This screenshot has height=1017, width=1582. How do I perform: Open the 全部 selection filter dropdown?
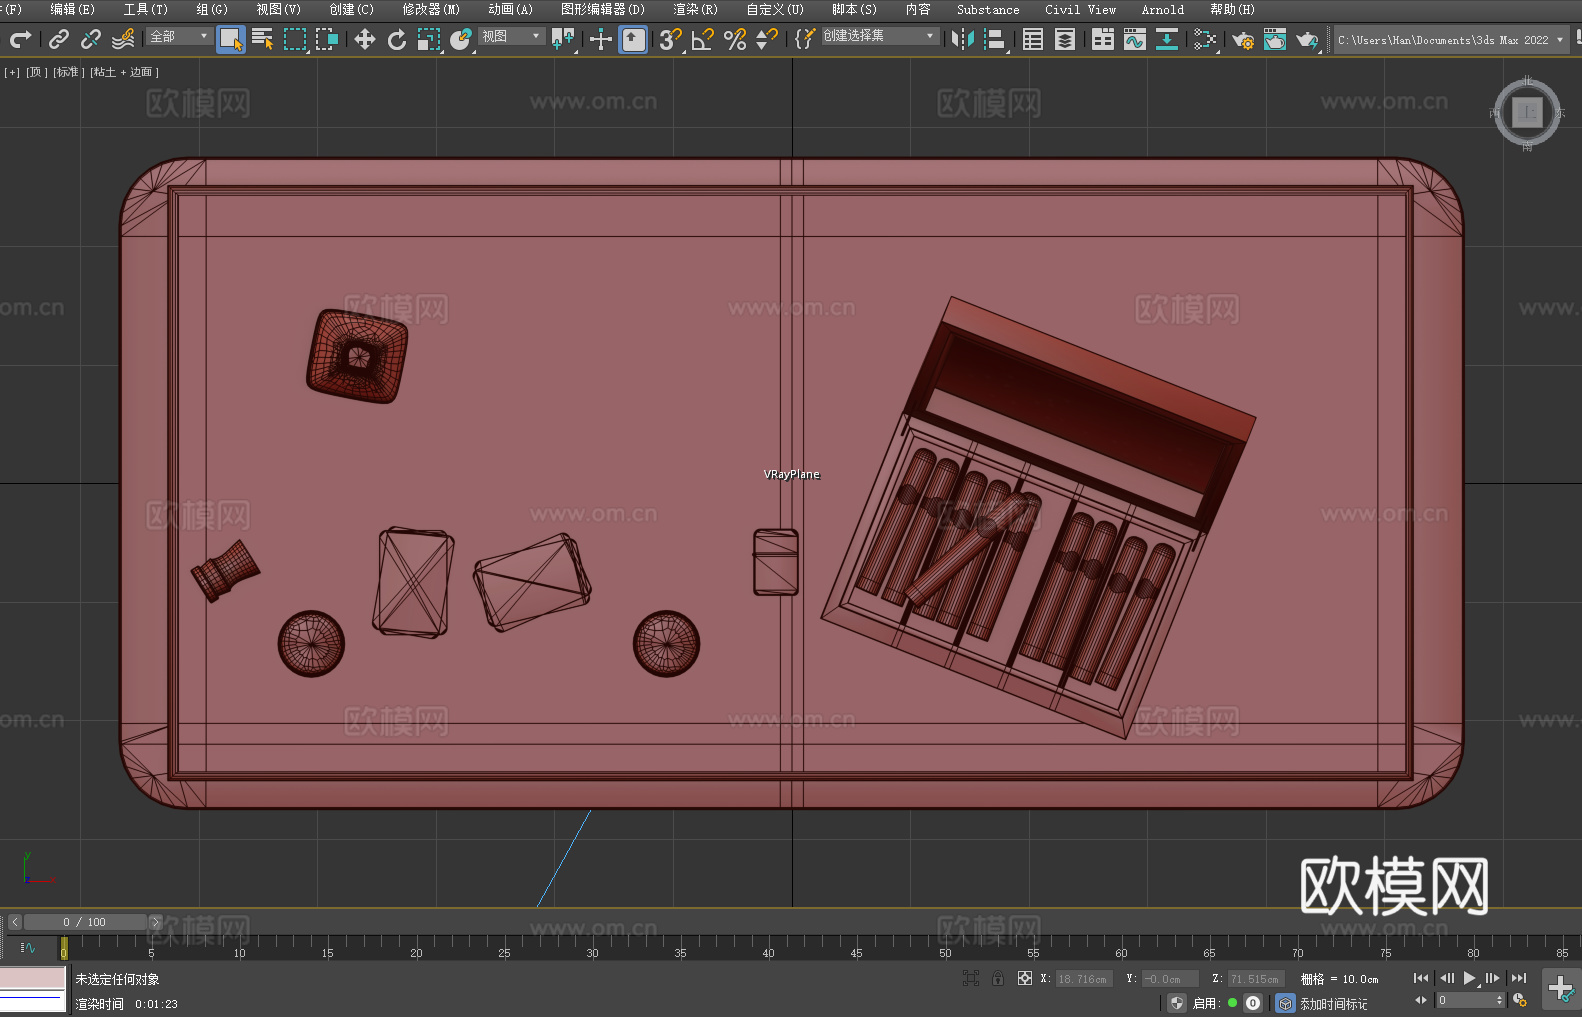tap(179, 37)
